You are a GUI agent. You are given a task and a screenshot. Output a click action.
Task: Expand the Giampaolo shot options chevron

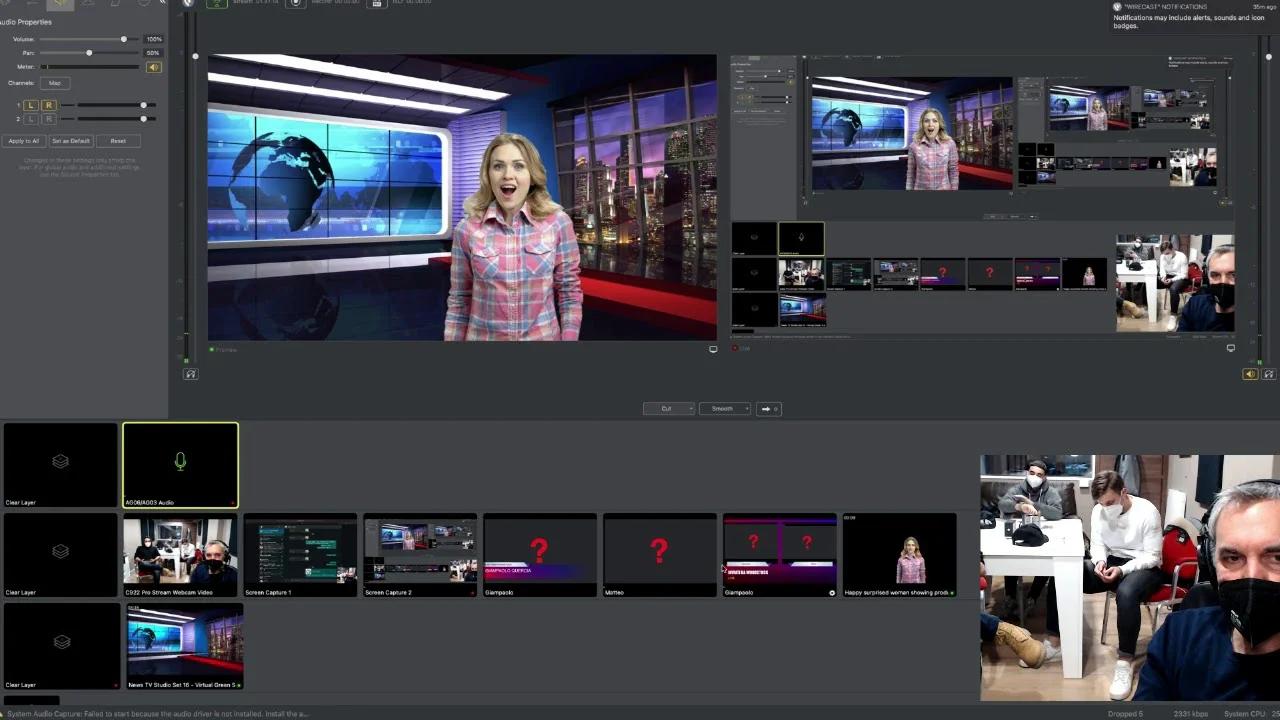tap(831, 592)
